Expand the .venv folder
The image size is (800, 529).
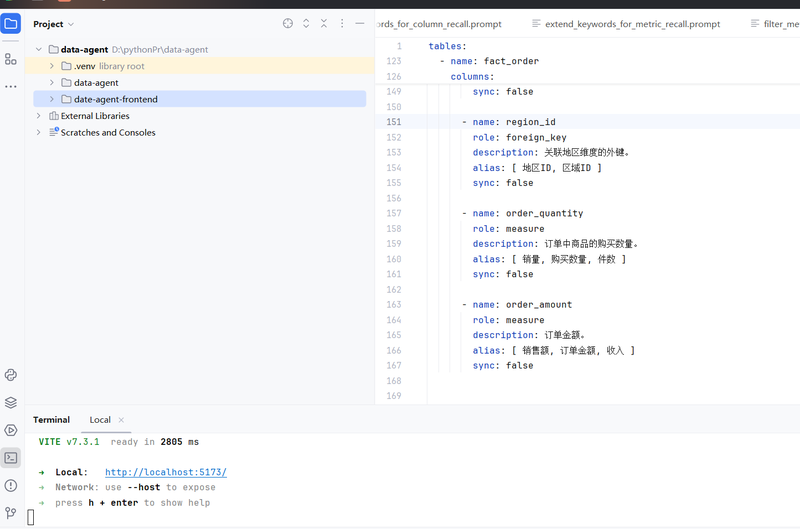point(52,66)
